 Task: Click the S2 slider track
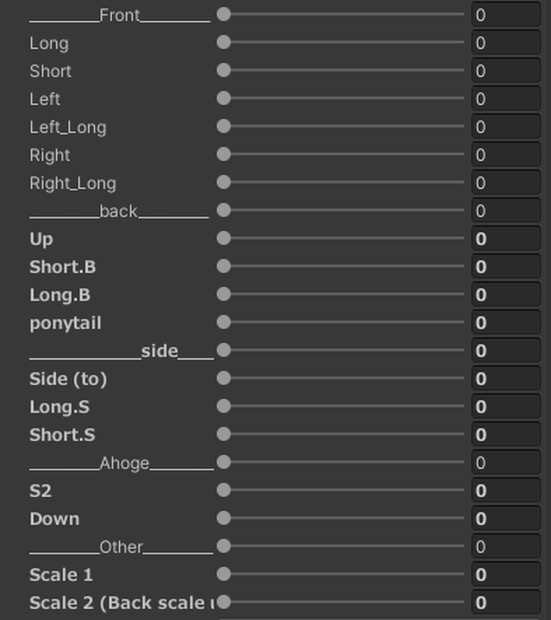click(x=341, y=490)
